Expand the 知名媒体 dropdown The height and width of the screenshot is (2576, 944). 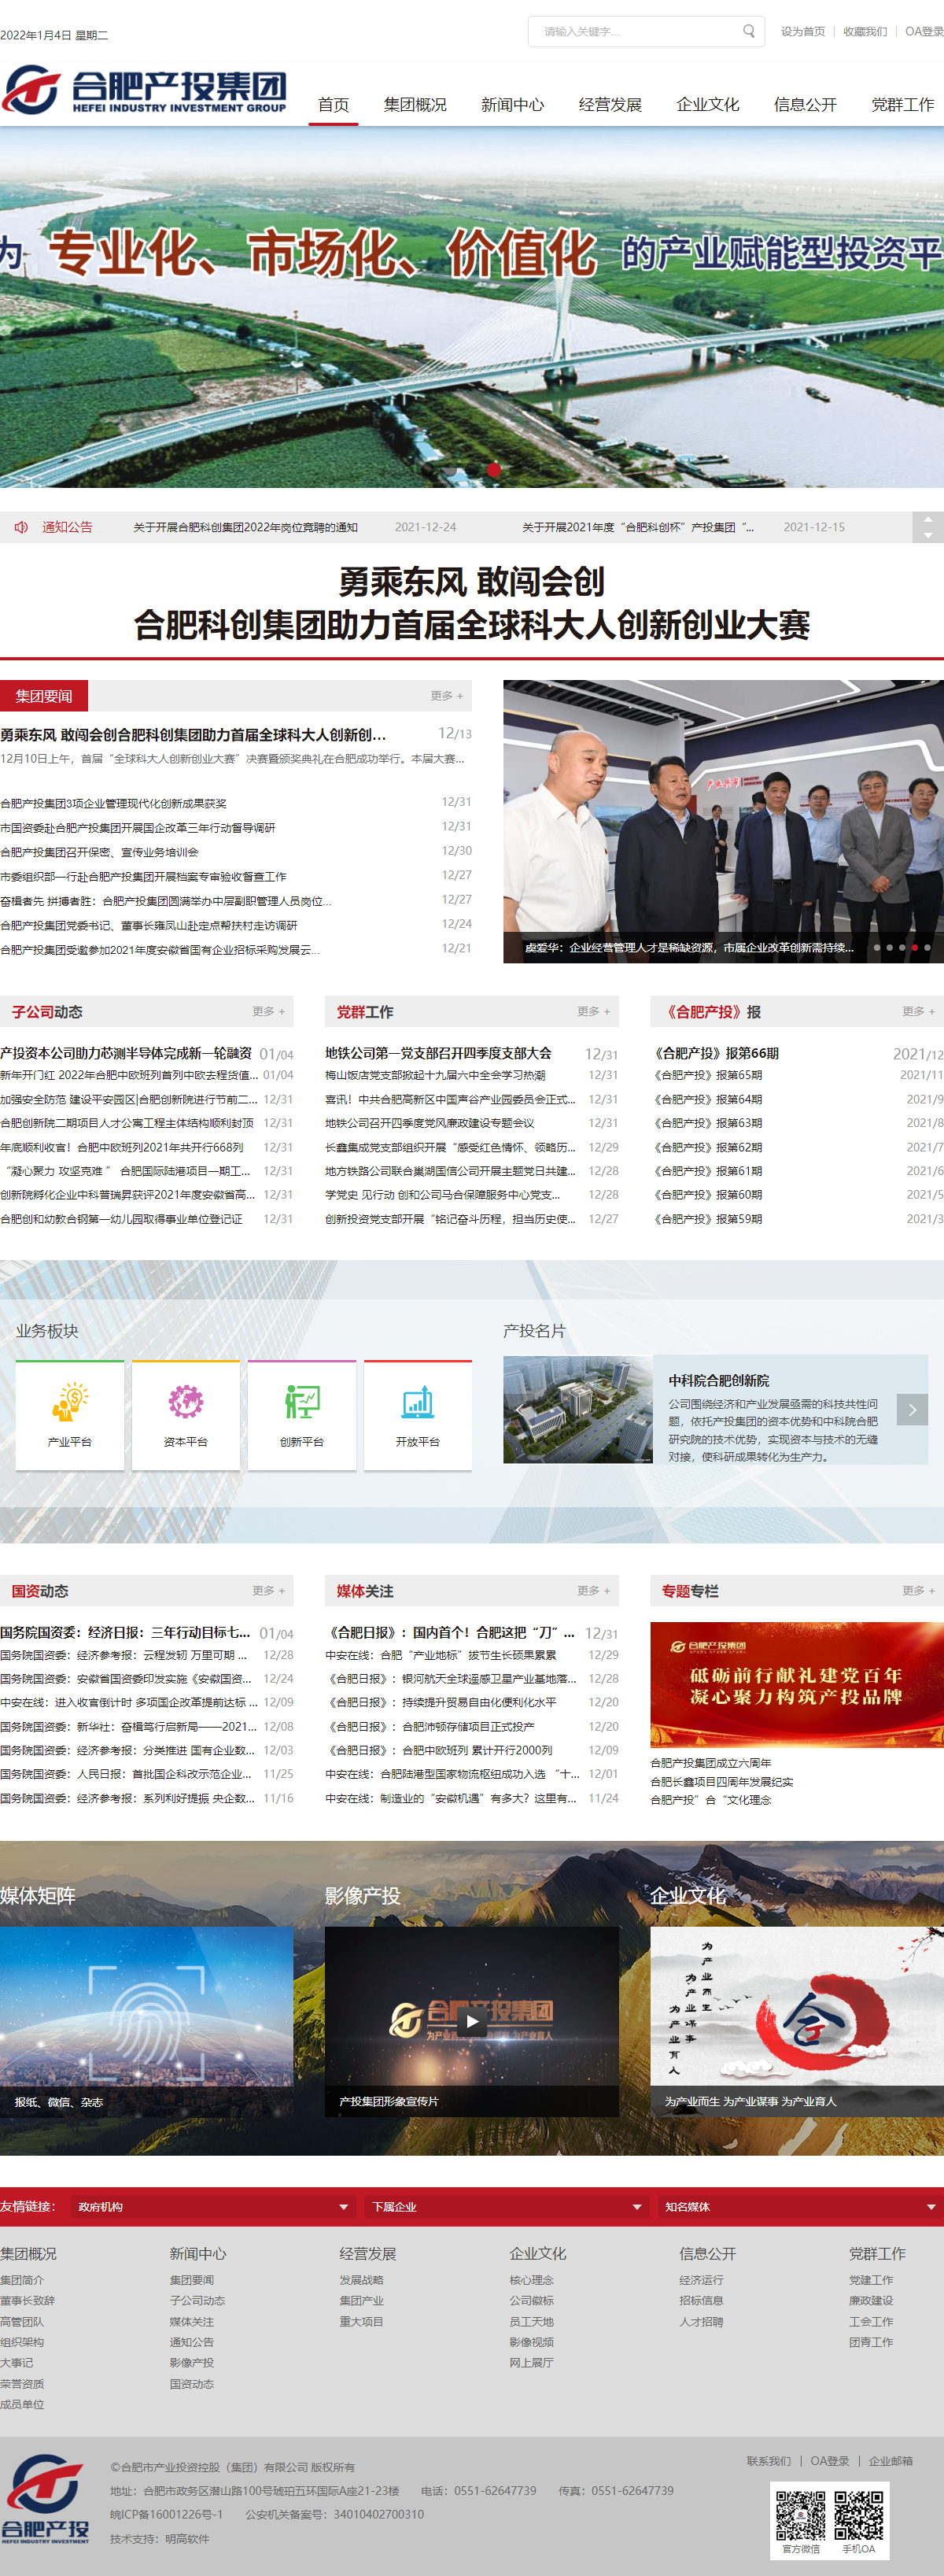[800, 2206]
